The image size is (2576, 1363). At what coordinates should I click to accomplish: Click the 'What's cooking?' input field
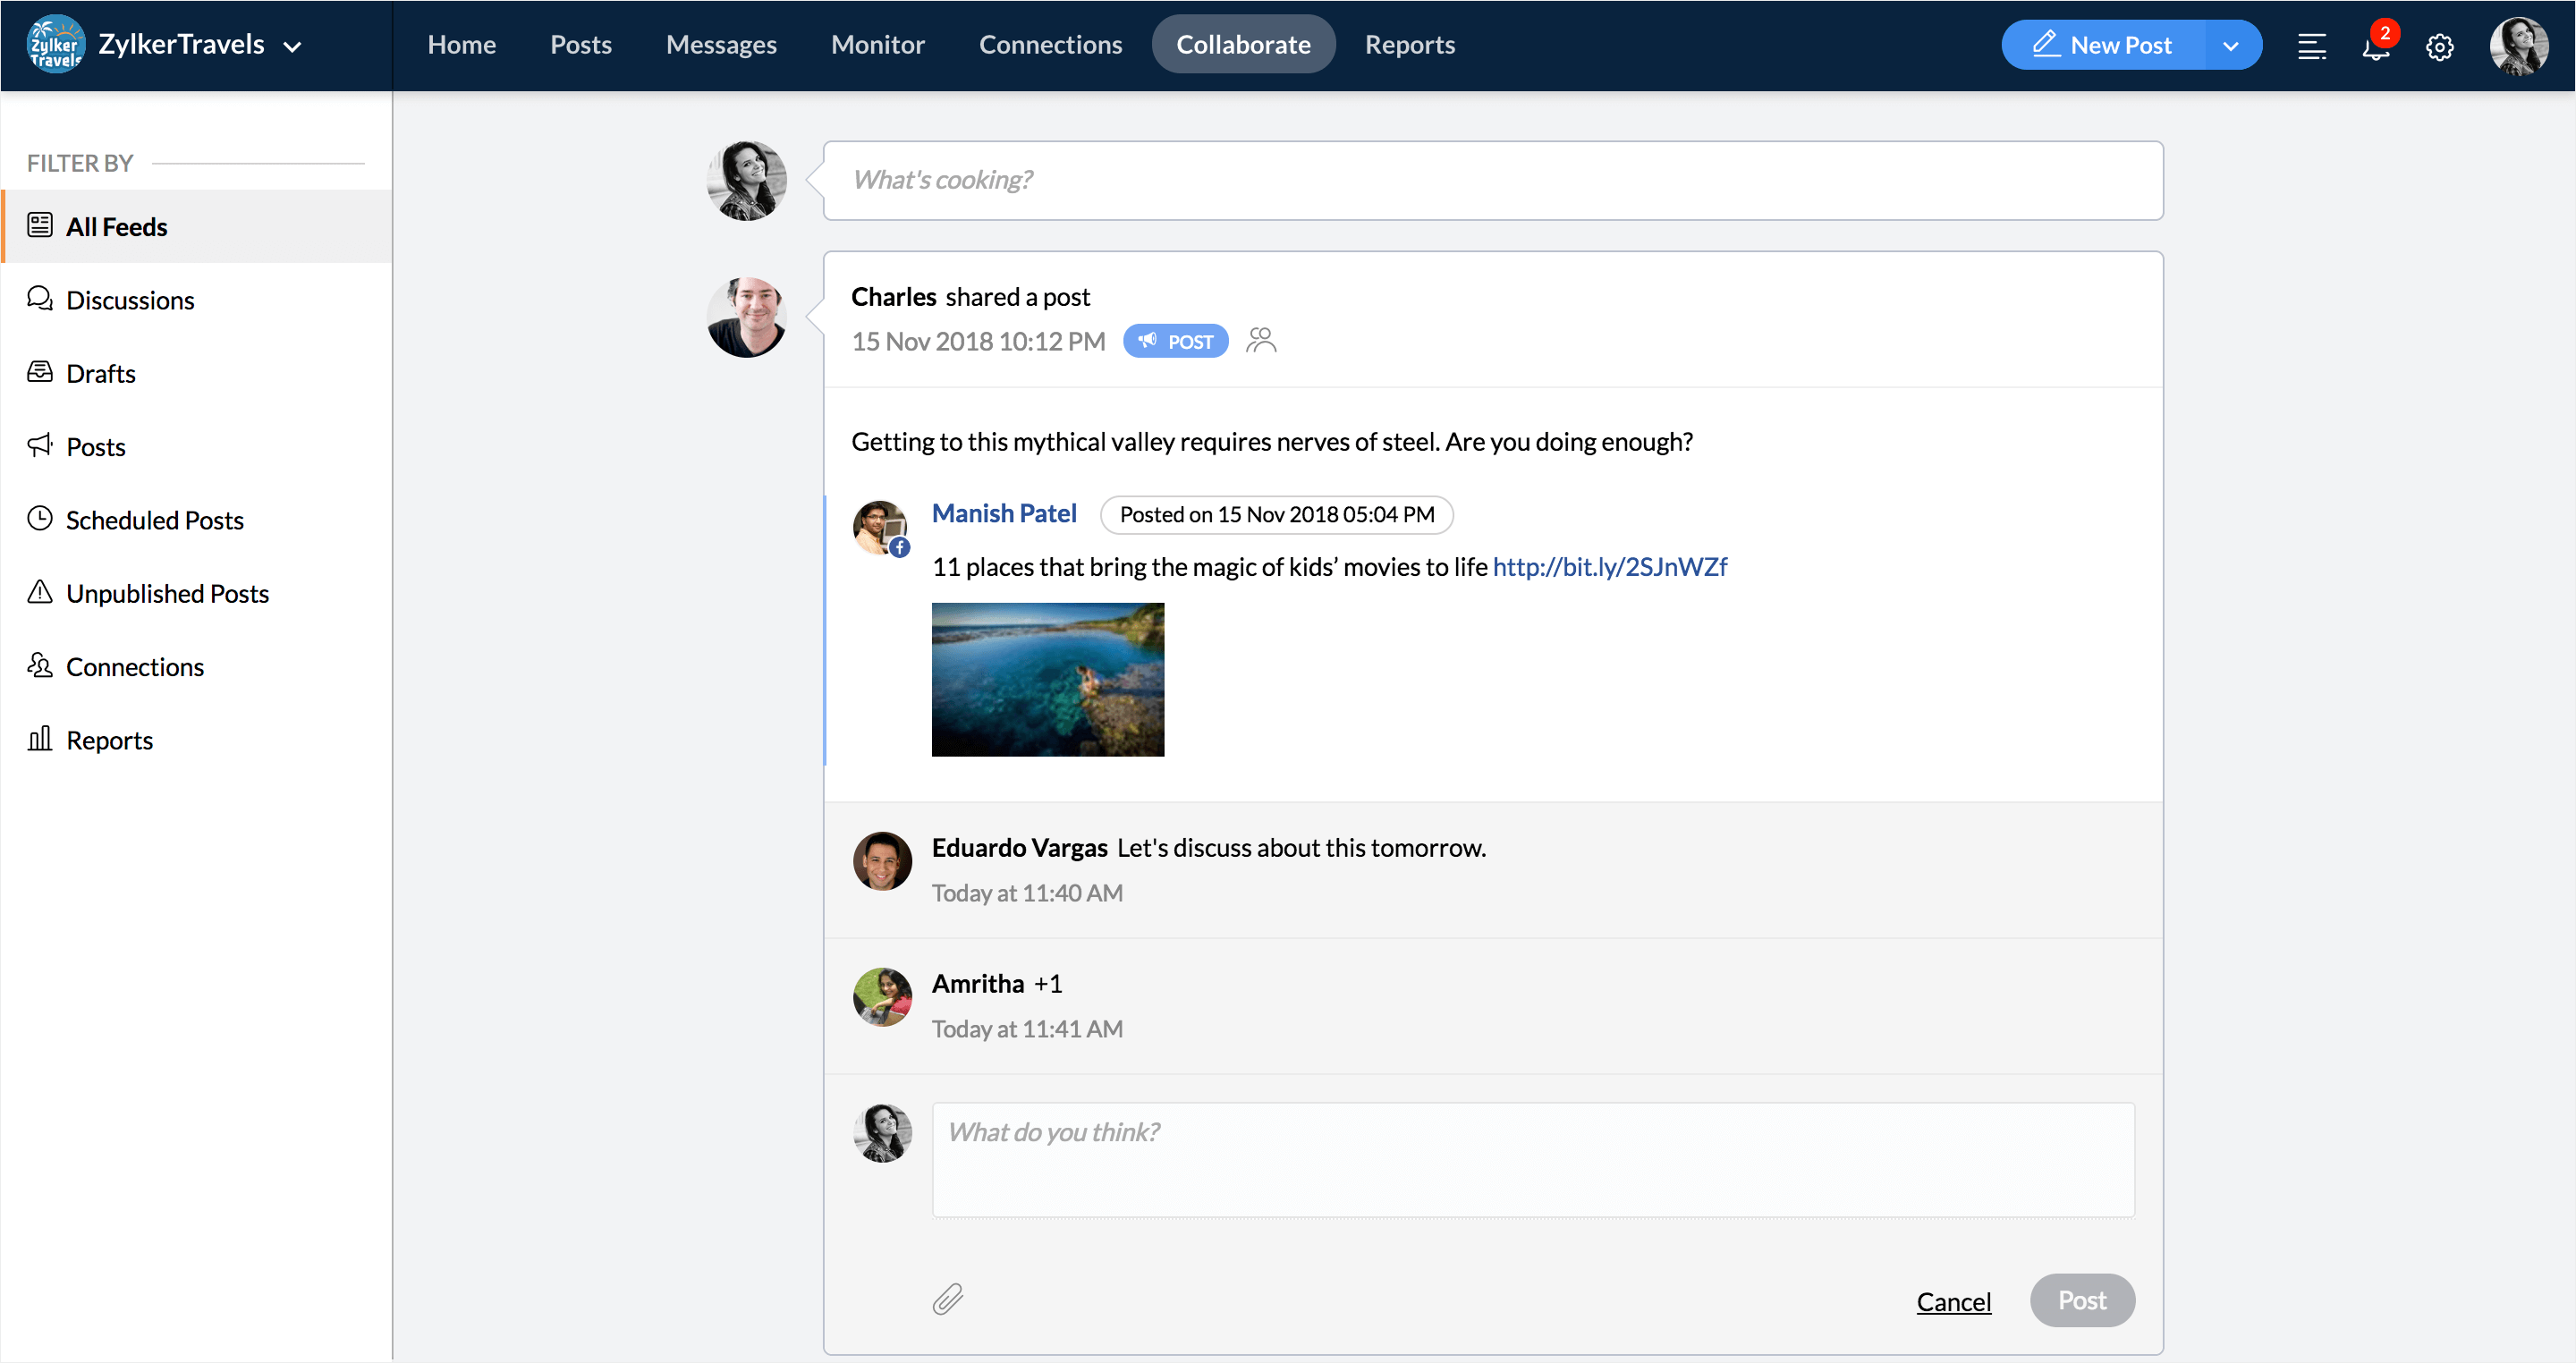(x=1492, y=180)
